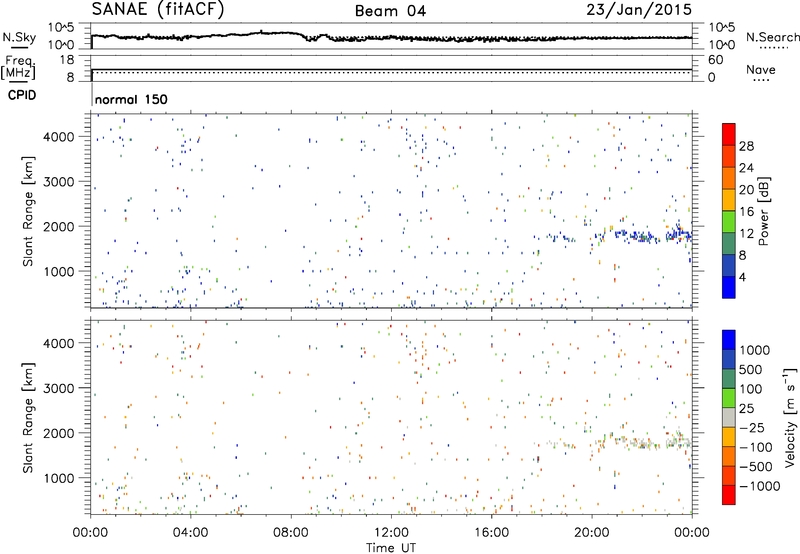
Task: Click the SANAE (fitACF) title text
Action: (x=158, y=10)
